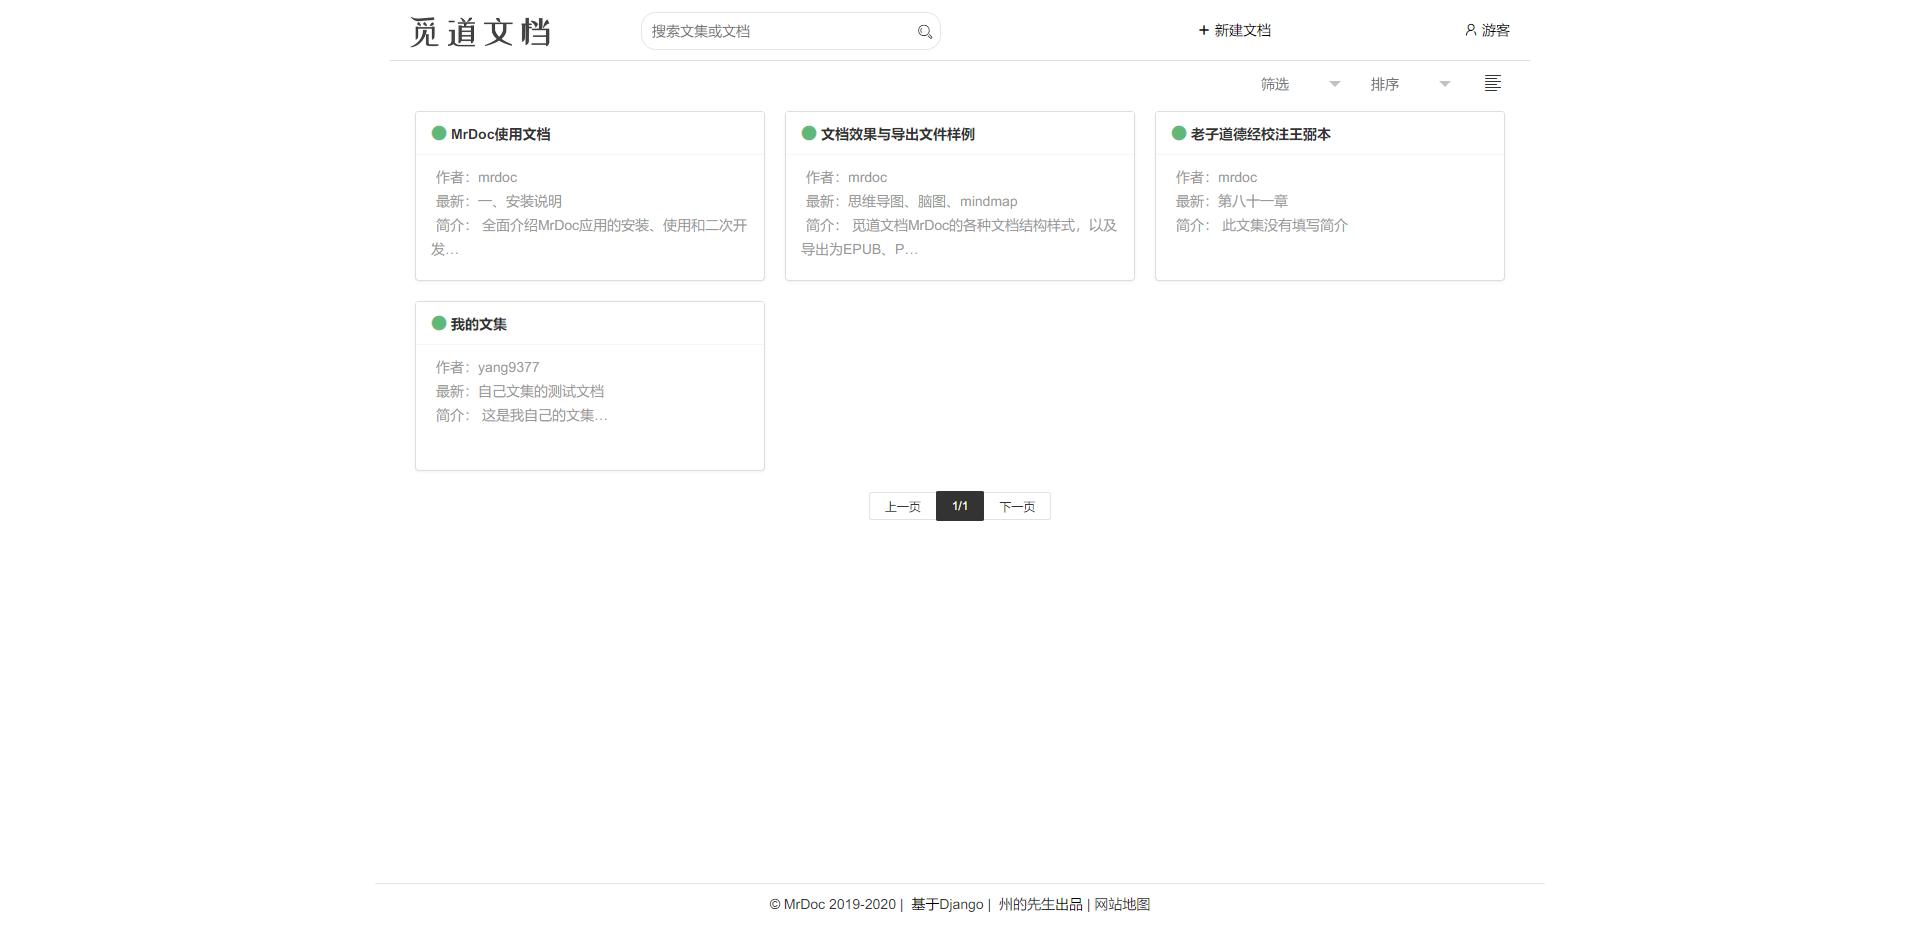Click 此文集没有填写简介 description text
This screenshot has height=937, width=1920.
[1284, 225]
